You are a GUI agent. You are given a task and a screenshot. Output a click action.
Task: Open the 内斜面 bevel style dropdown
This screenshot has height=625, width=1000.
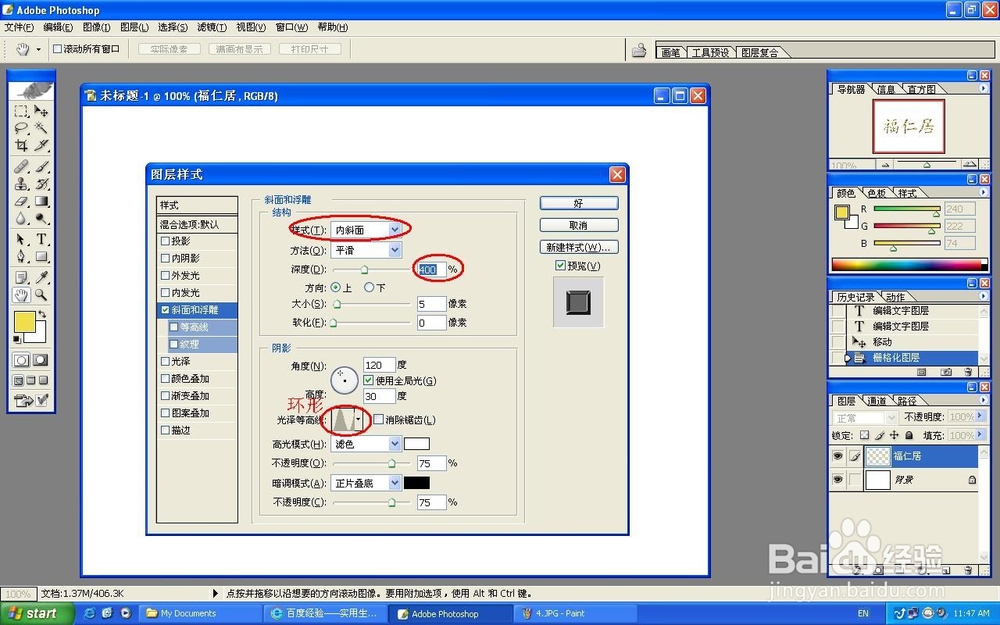tap(395, 229)
